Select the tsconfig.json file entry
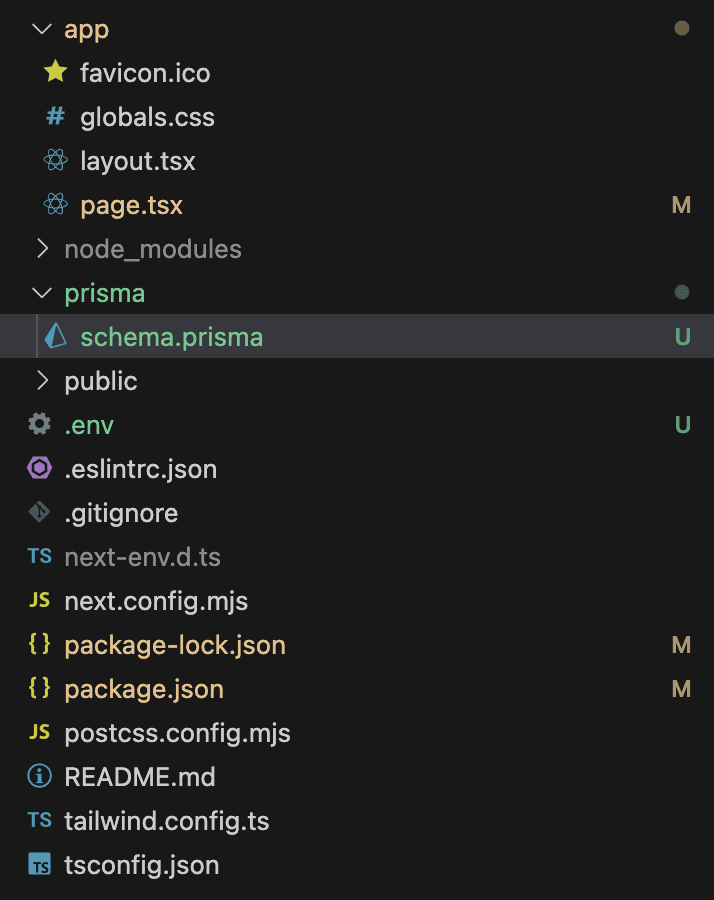The height and width of the screenshot is (900, 714). (142, 865)
